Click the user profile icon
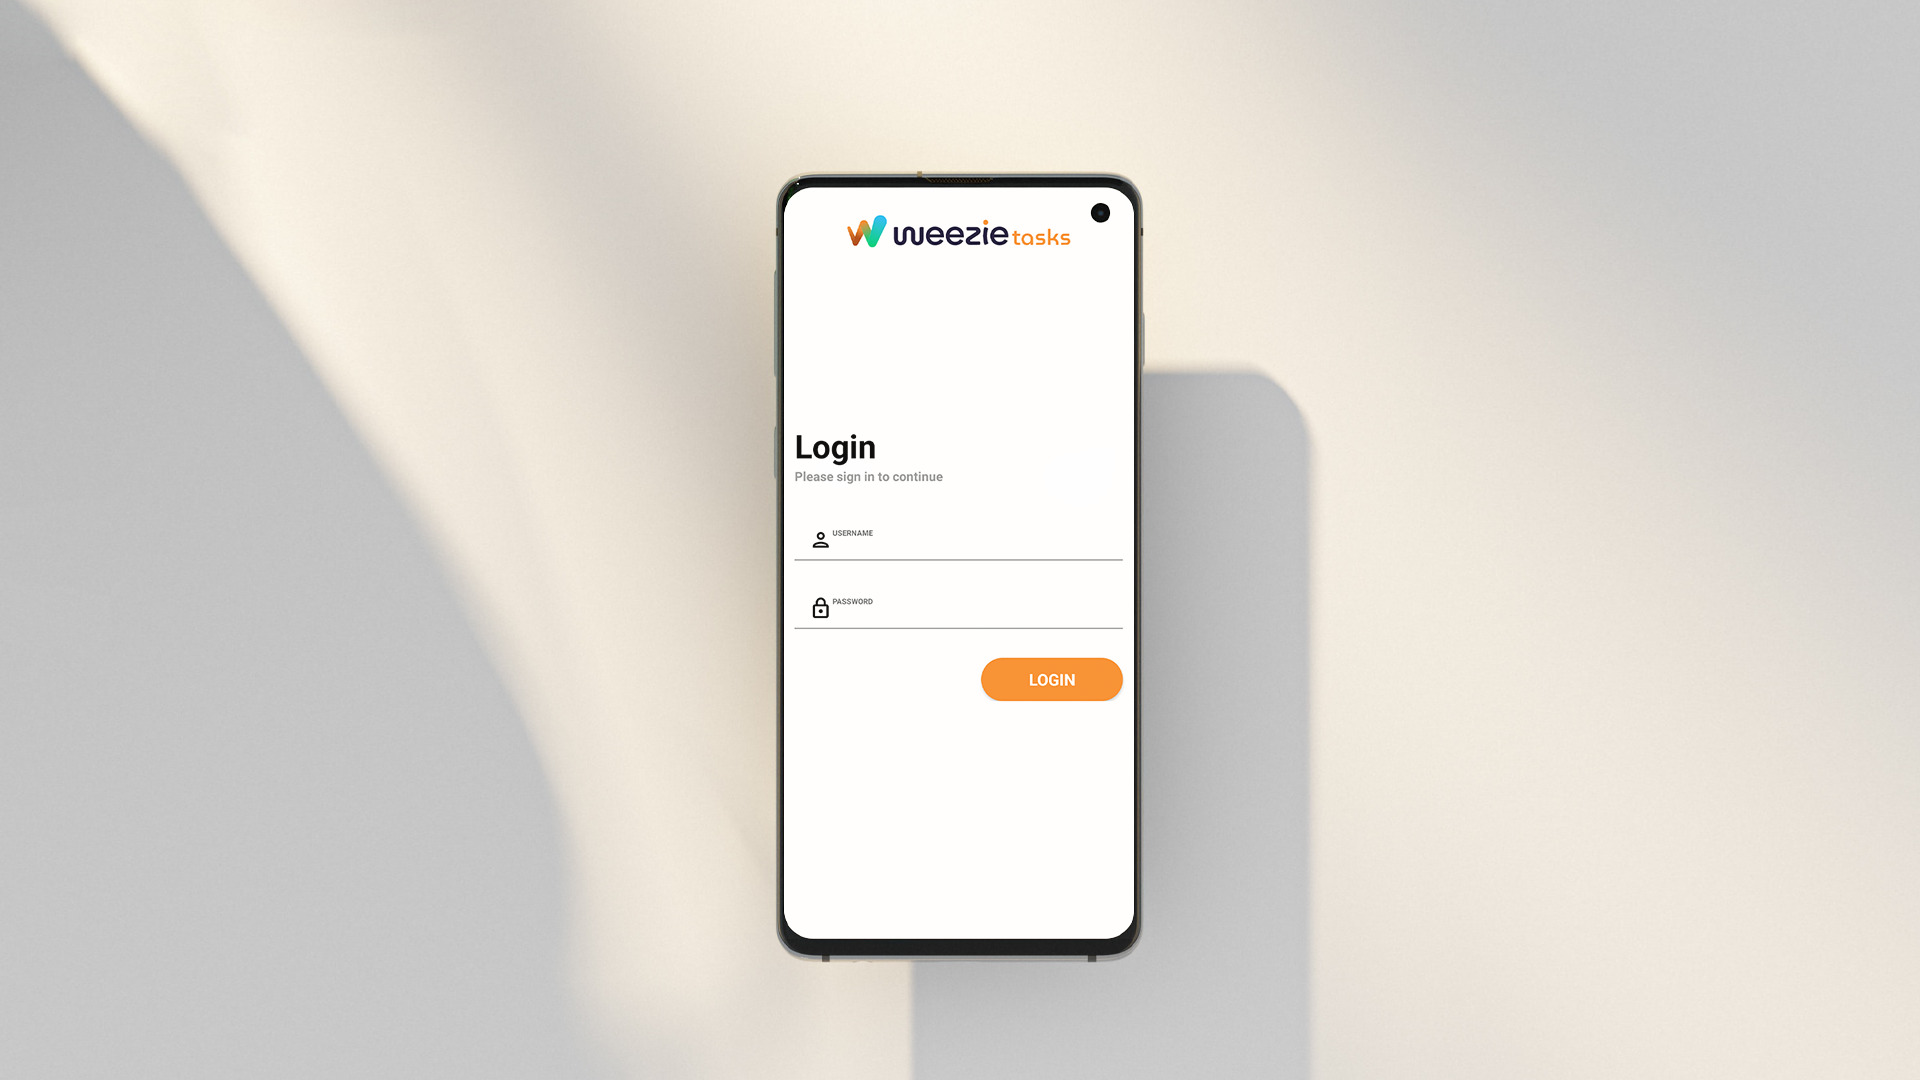This screenshot has width=1920, height=1080. click(x=820, y=539)
